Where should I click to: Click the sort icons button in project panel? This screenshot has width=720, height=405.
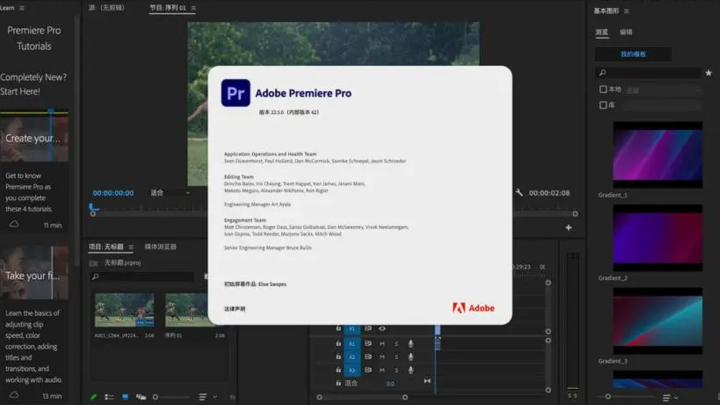202,397
